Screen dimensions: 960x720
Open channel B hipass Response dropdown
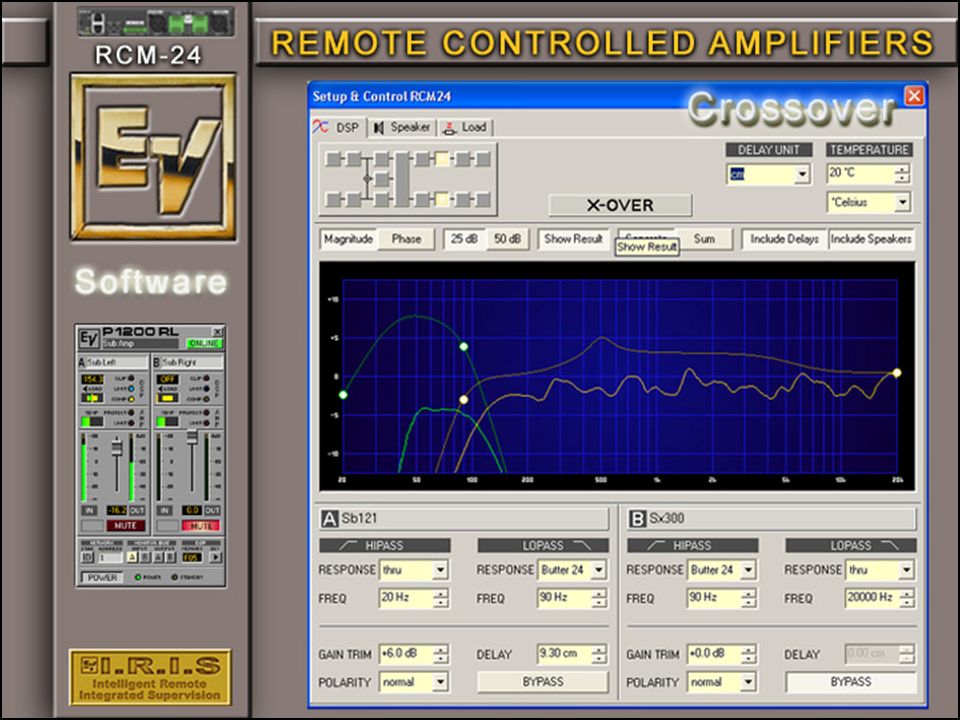748,570
